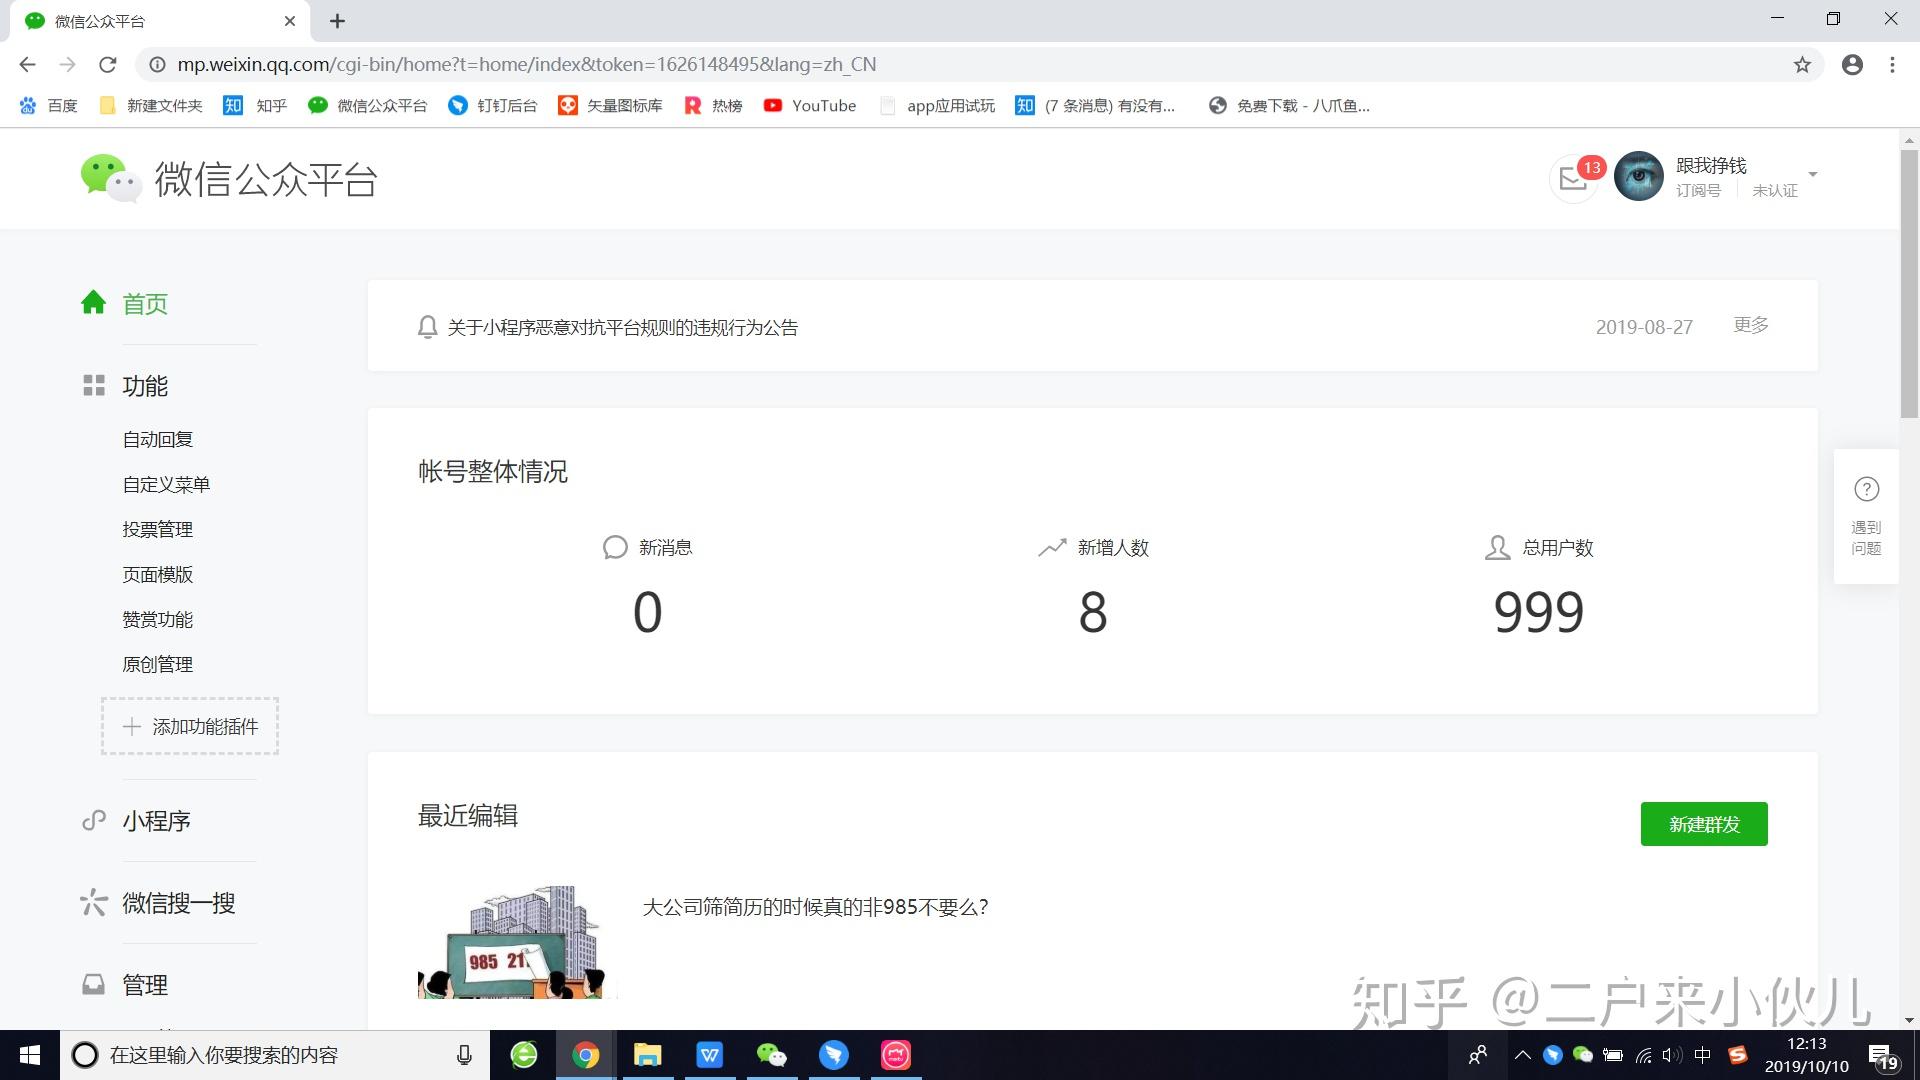This screenshot has height=1080, width=1920.
Task: Open the 矢量图标库 bookmark
Action: [611, 106]
